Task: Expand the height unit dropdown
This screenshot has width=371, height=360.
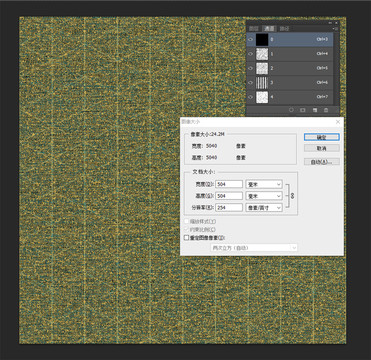Action: coord(264,196)
